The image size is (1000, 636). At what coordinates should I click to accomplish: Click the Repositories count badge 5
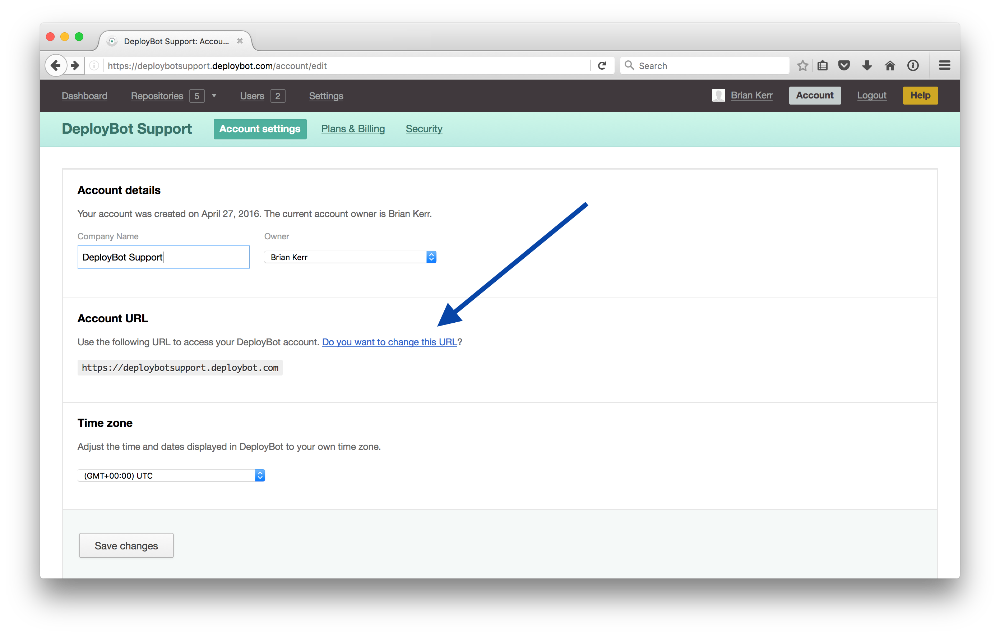click(197, 96)
